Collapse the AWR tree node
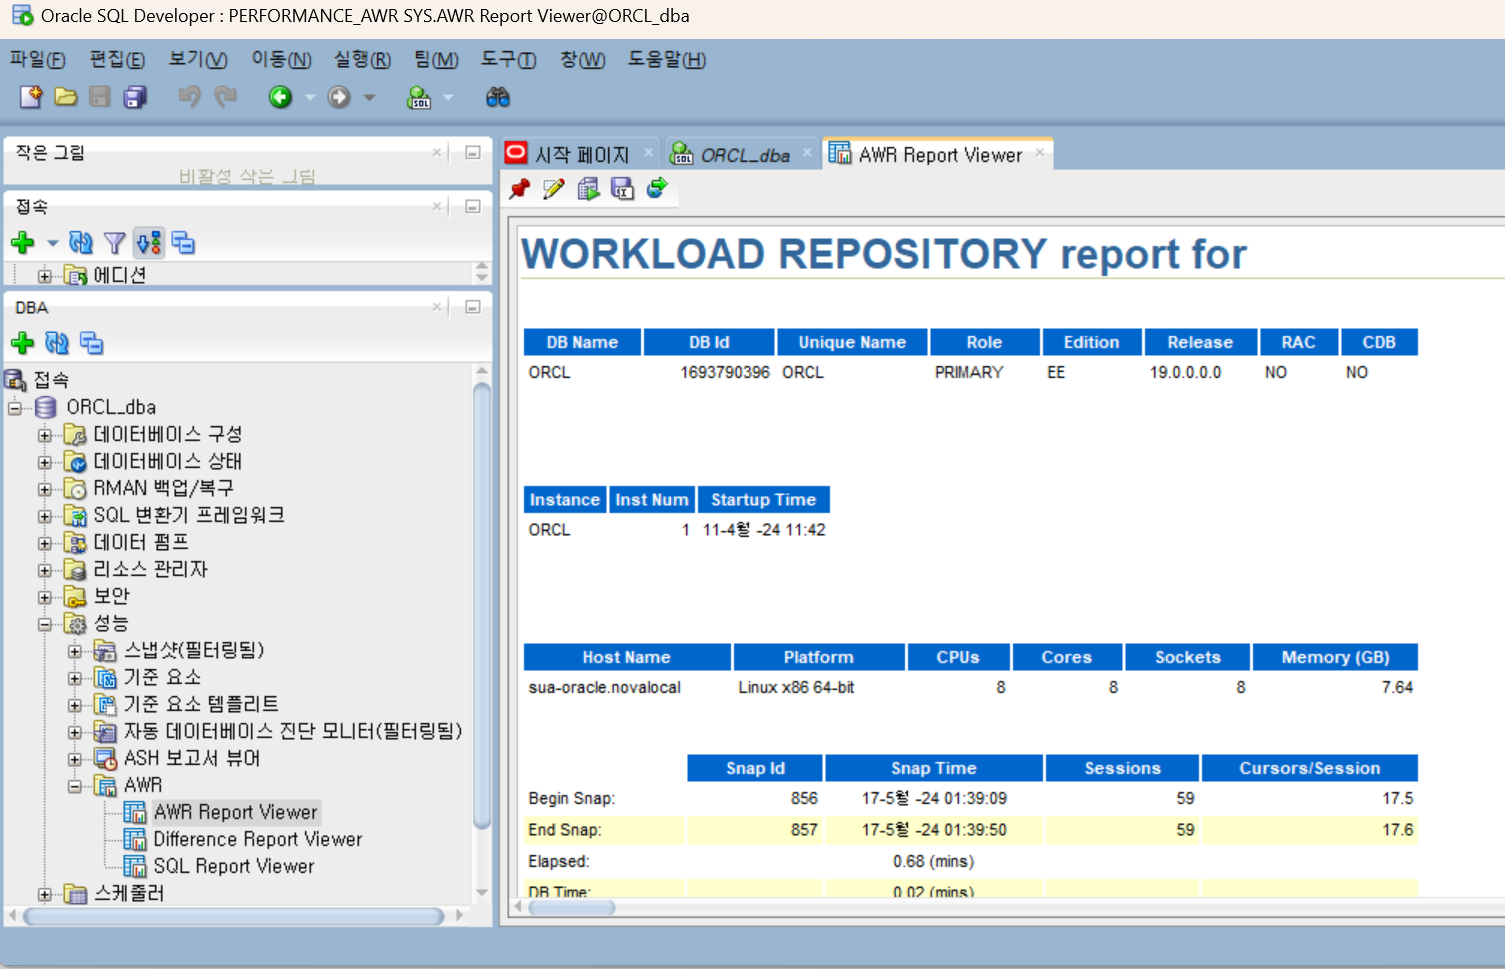 (75, 786)
